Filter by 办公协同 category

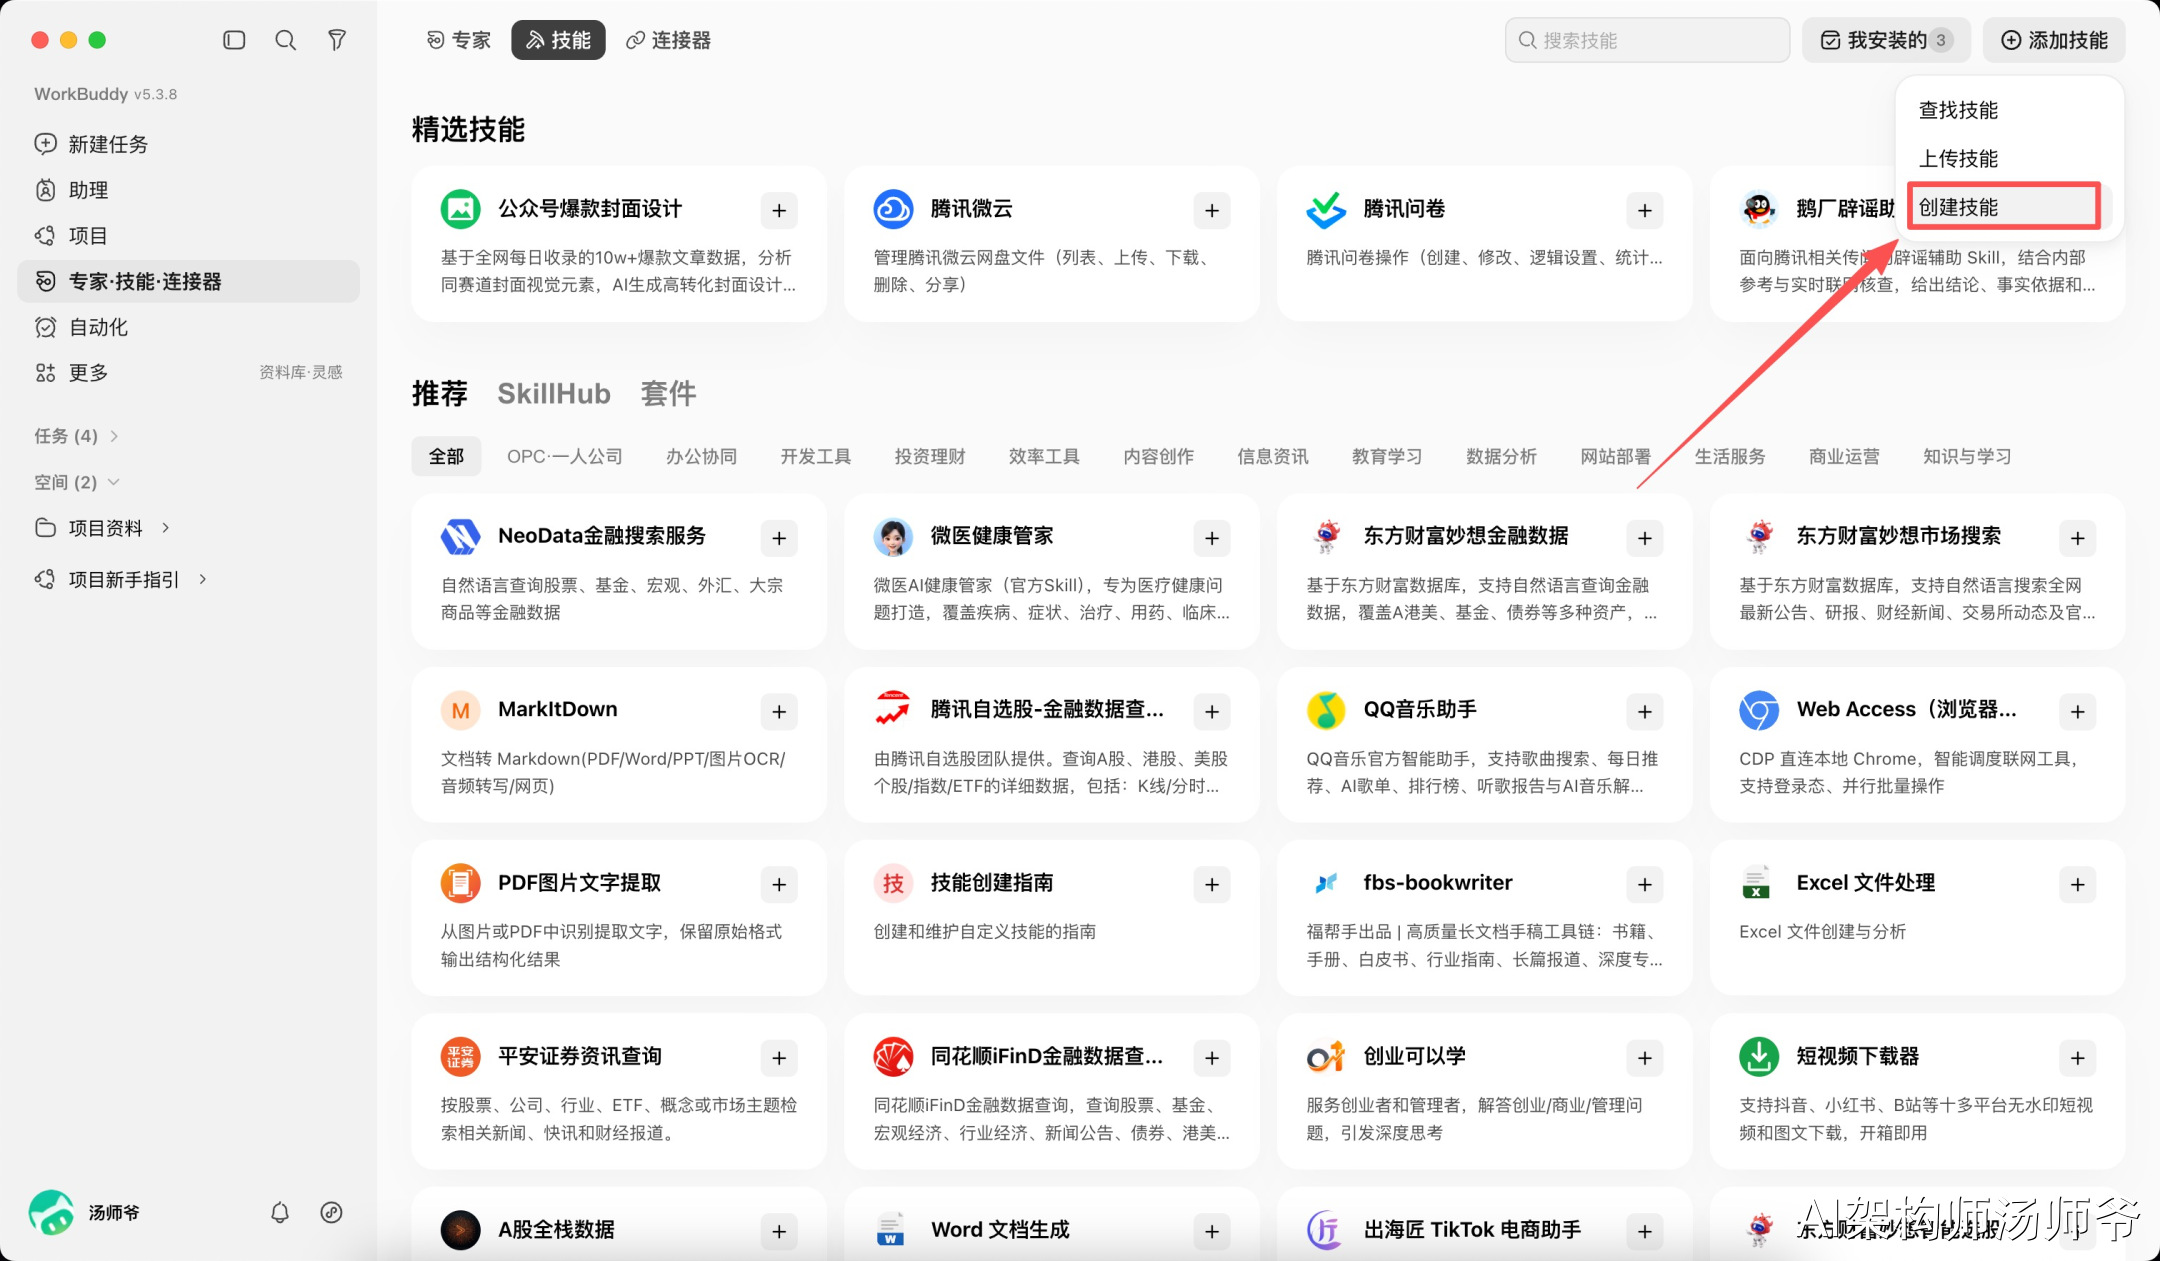702,457
